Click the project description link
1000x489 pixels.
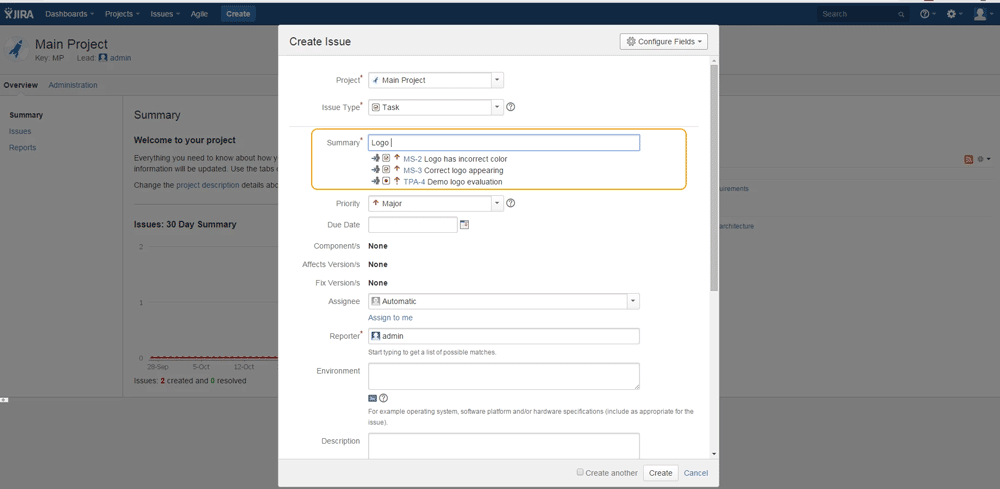tap(207, 185)
